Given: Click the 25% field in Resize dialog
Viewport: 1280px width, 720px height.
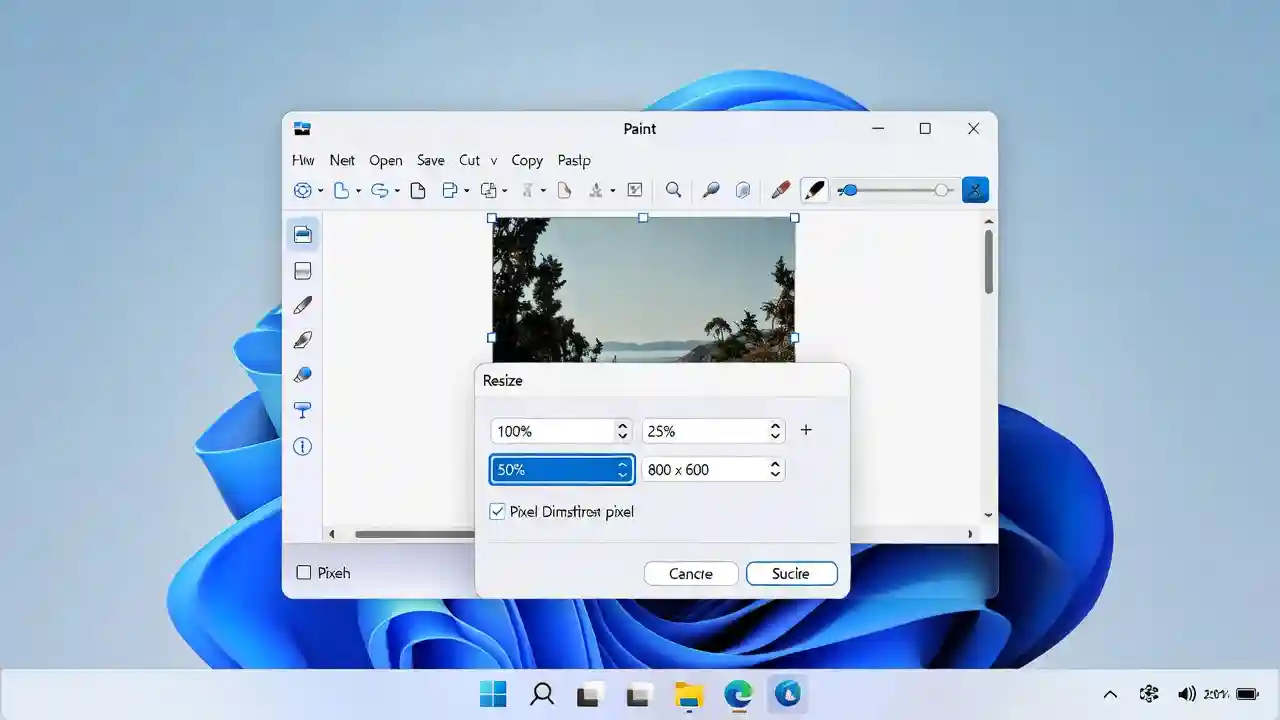Looking at the screenshot, I should [x=713, y=431].
